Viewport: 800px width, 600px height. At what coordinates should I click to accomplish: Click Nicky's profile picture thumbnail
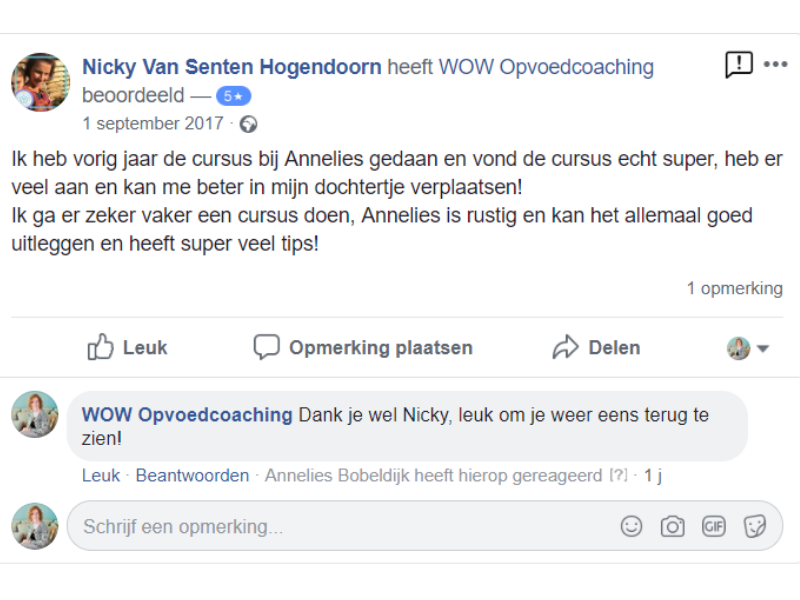pos(40,82)
